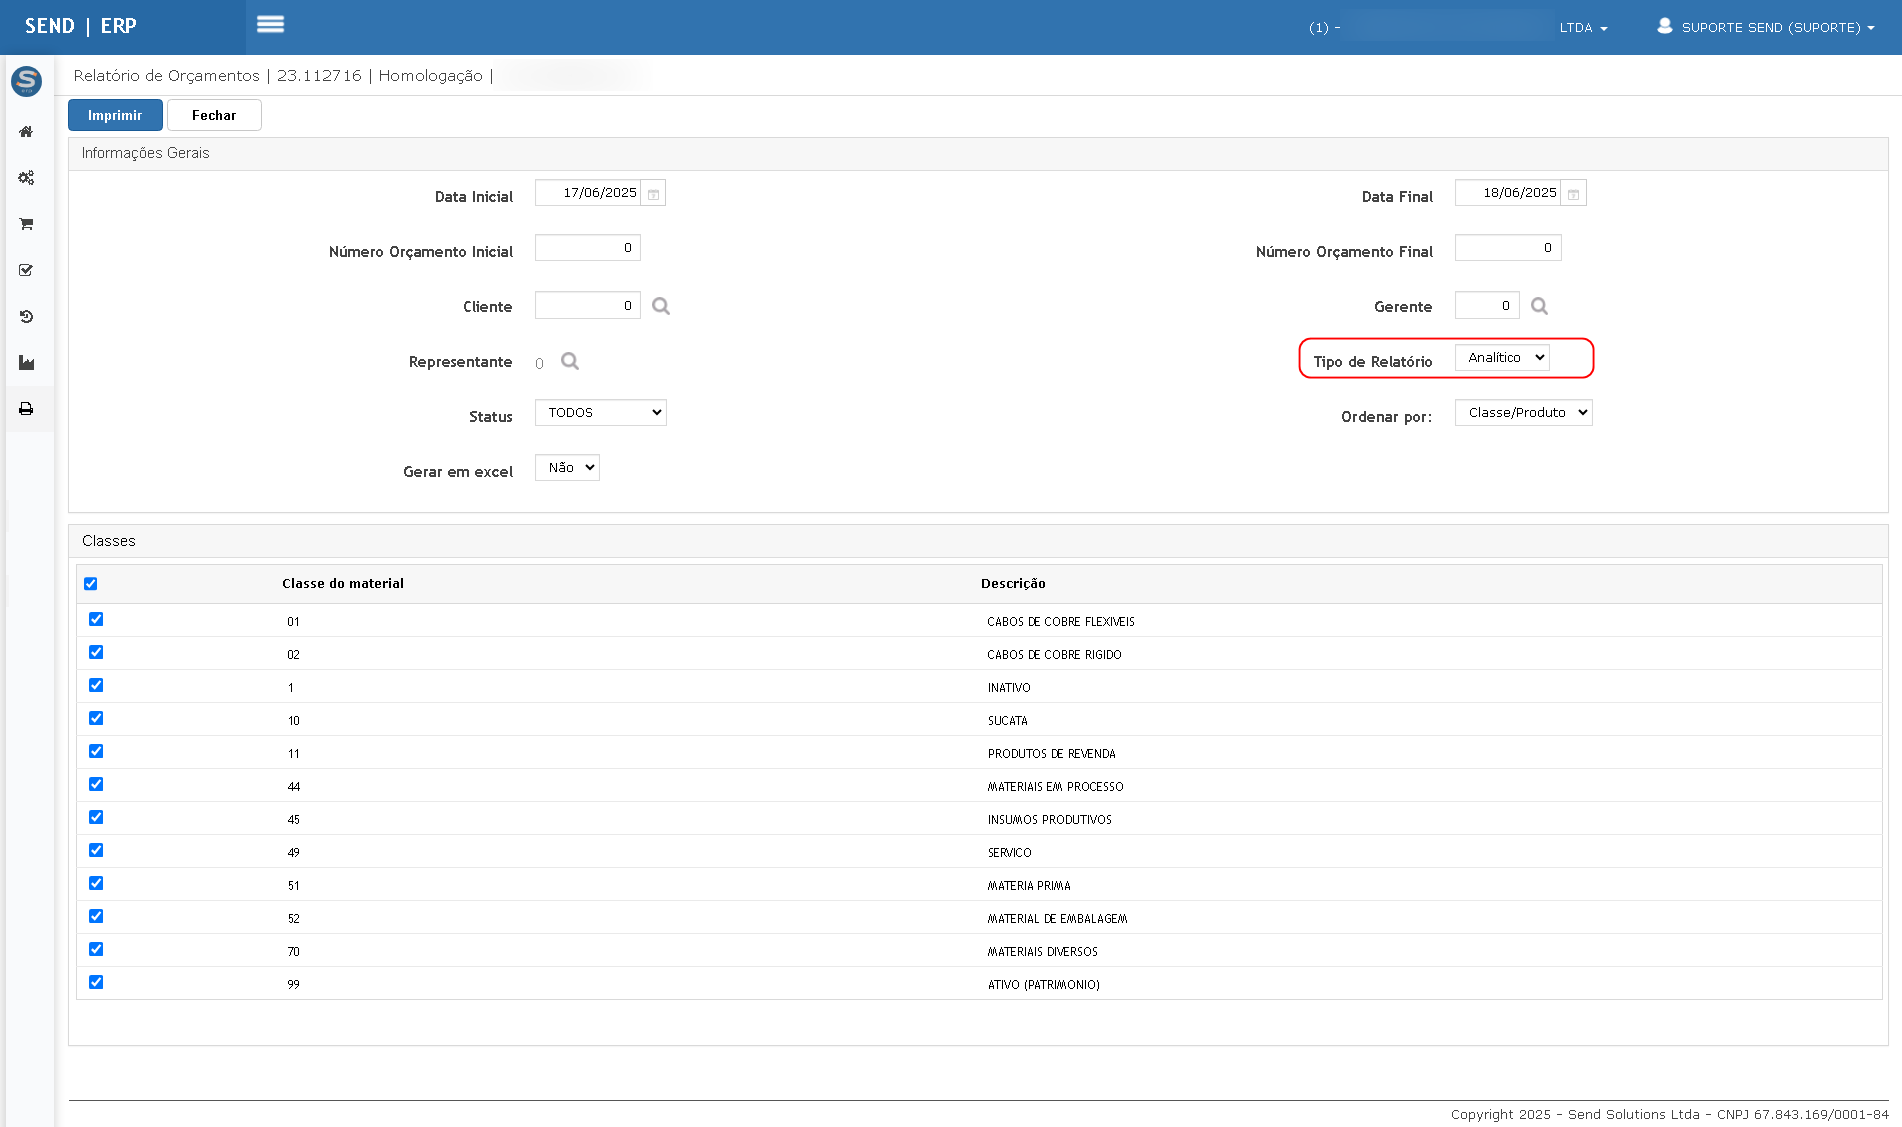The width and height of the screenshot is (1902, 1127).
Task: Open the Status dropdown showing TODOS
Action: tap(600, 413)
